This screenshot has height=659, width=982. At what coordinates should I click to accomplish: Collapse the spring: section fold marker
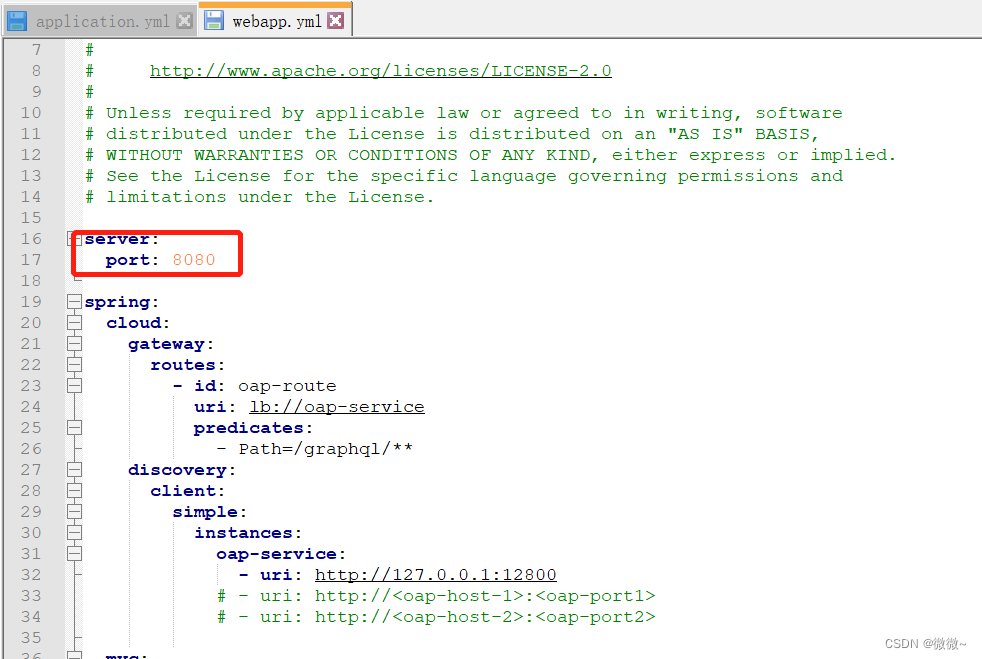pyautogui.click(x=75, y=301)
